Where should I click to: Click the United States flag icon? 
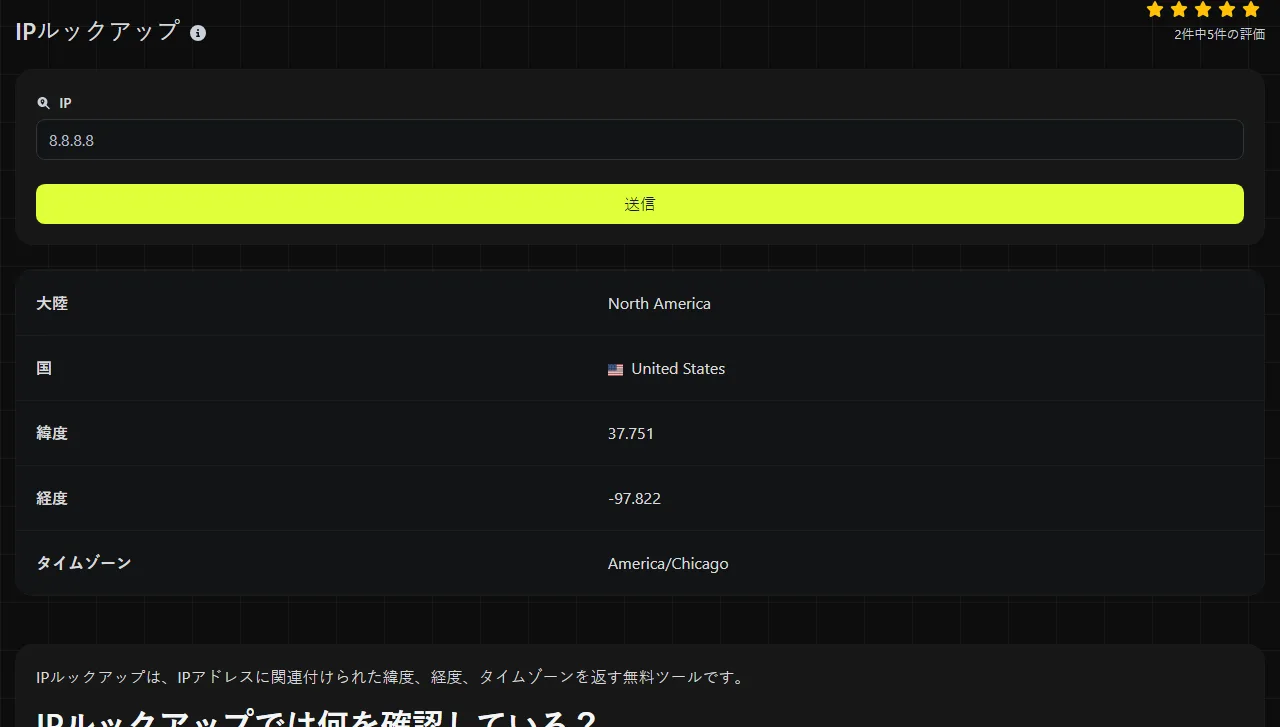[x=615, y=369]
